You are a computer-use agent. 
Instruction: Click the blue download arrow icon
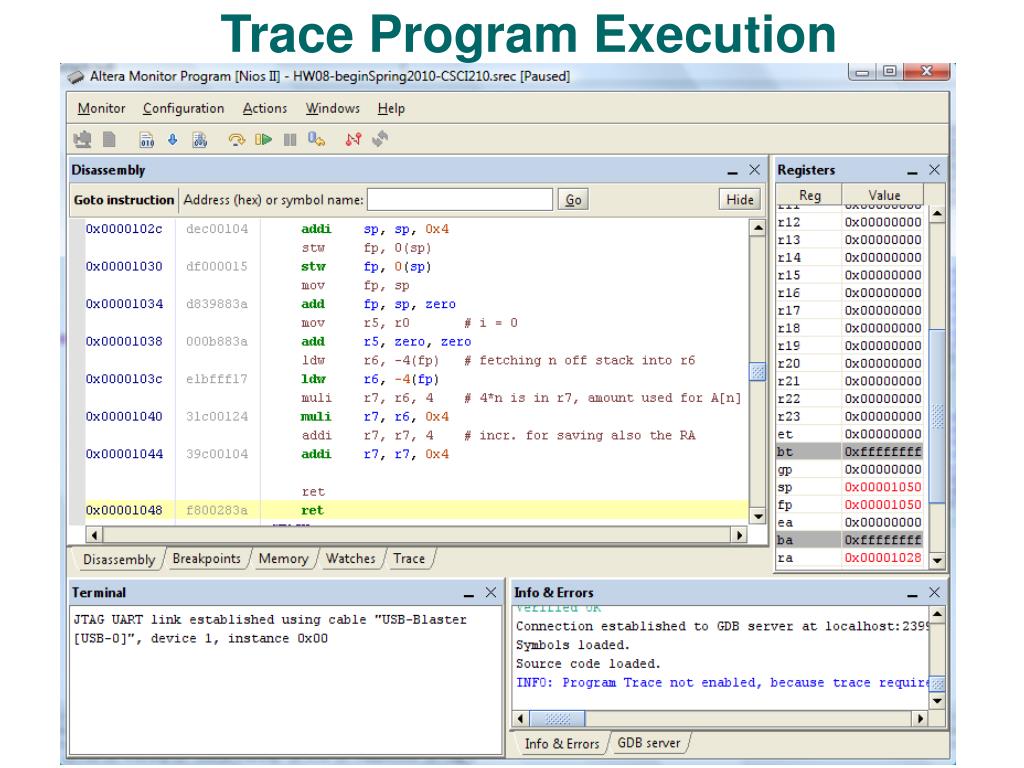pyautogui.click(x=171, y=140)
